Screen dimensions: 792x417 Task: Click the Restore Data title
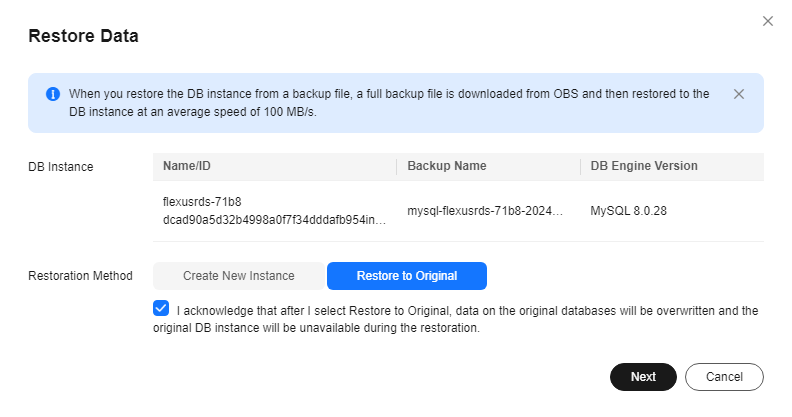pos(83,36)
